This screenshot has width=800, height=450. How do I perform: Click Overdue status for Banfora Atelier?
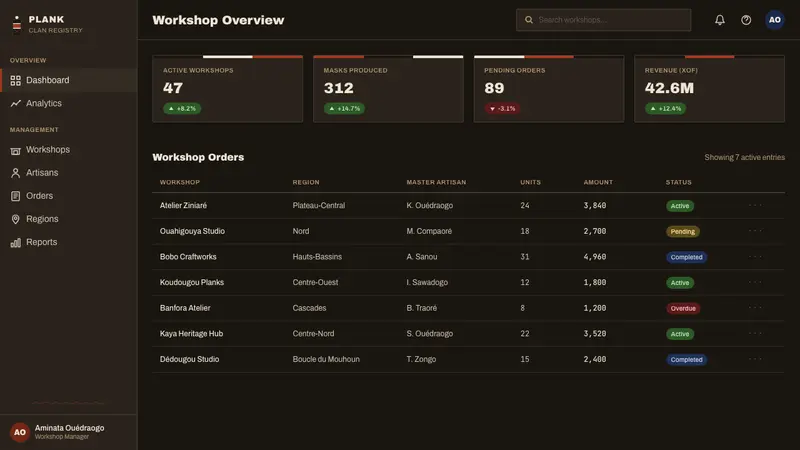pos(683,308)
